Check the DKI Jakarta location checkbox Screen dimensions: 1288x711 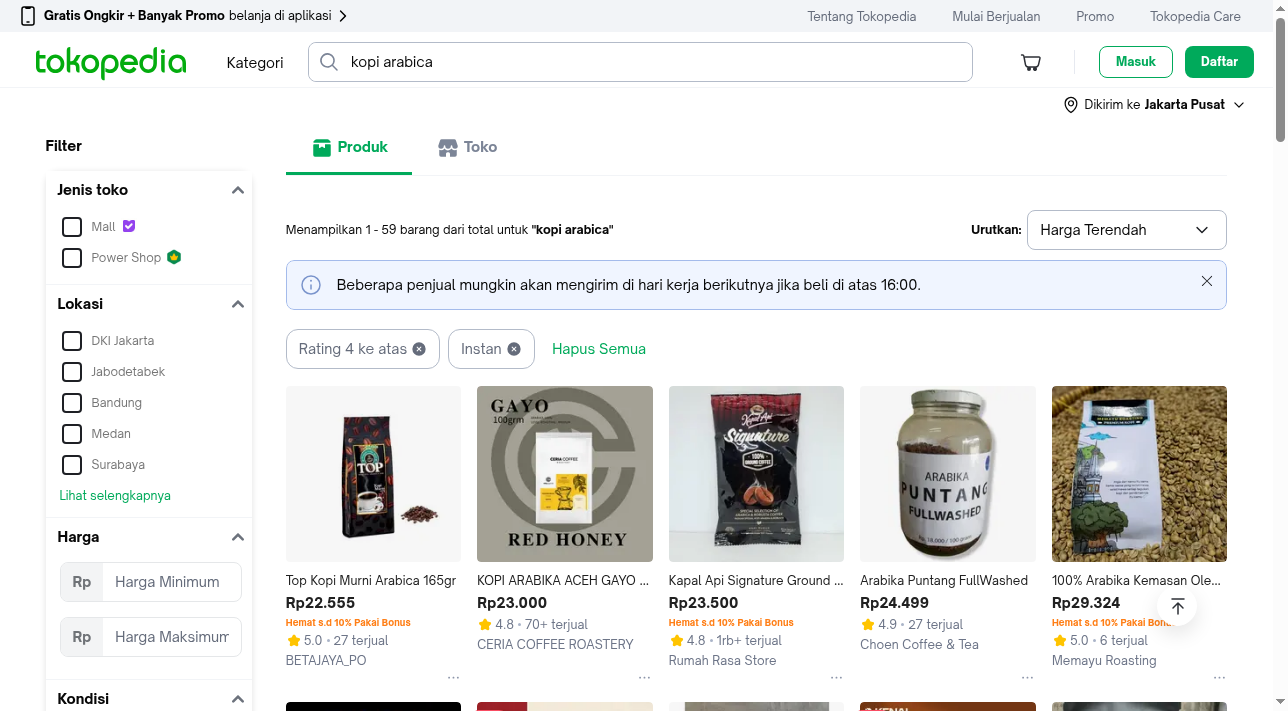[72, 341]
